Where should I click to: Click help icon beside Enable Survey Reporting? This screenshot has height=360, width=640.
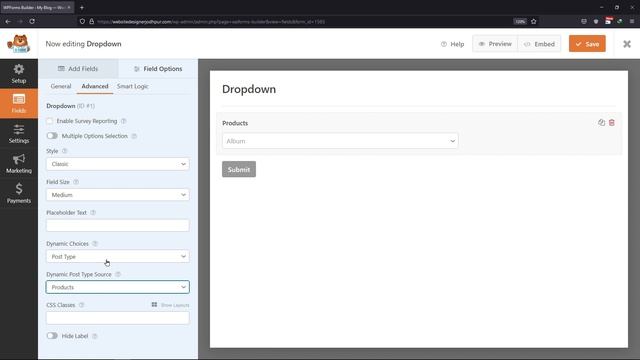[124, 121]
